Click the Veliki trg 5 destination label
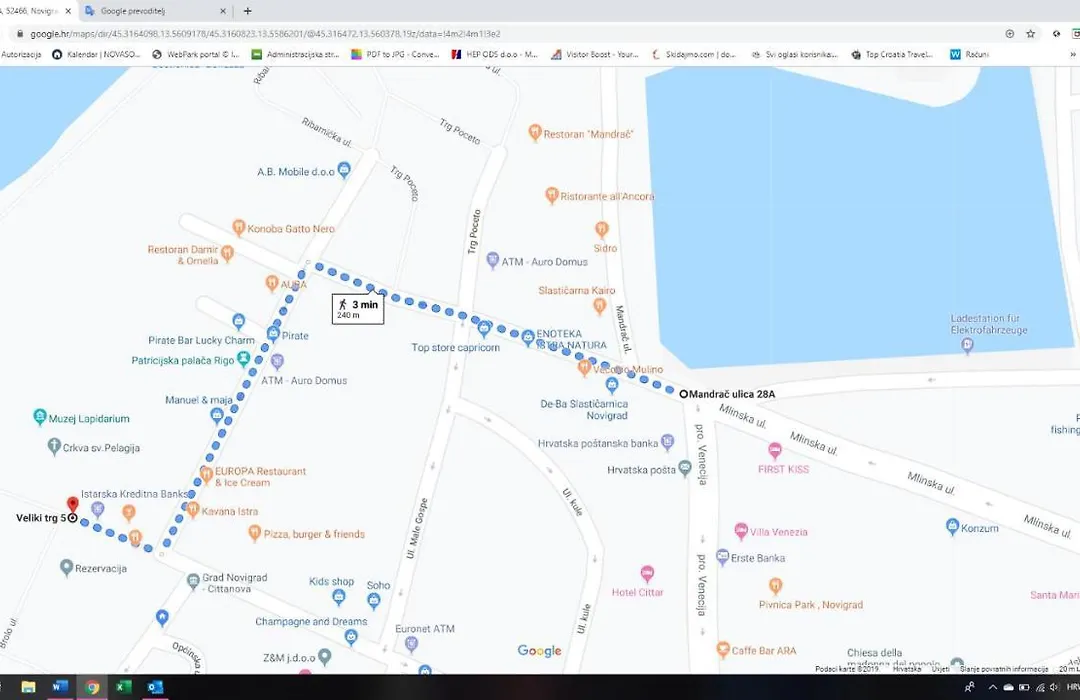The height and width of the screenshot is (700, 1080). pos(41,517)
